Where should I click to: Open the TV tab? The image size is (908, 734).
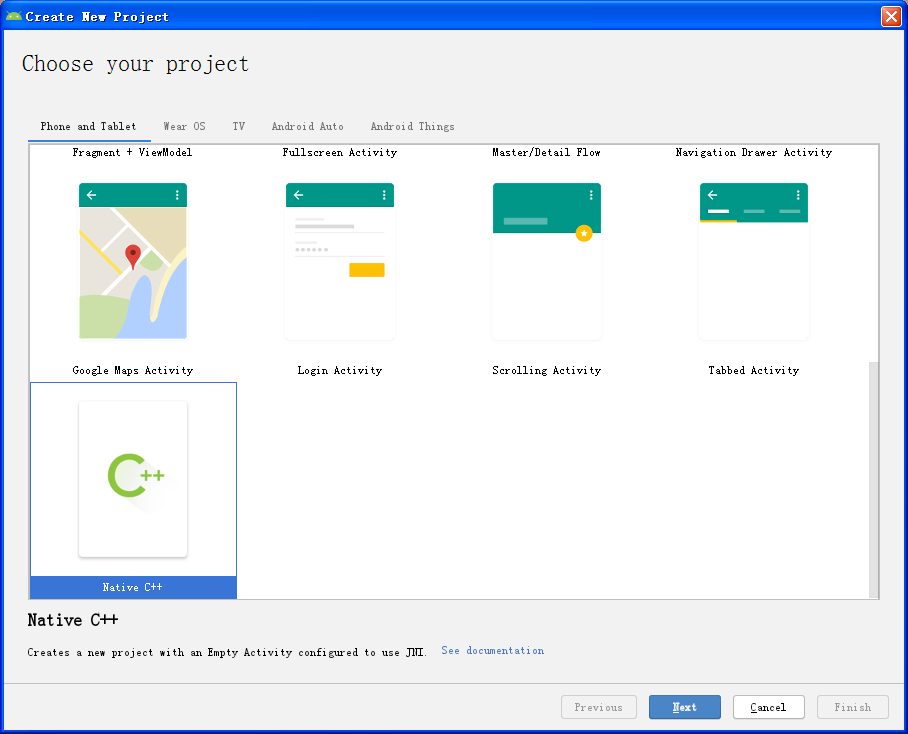coord(239,126)
